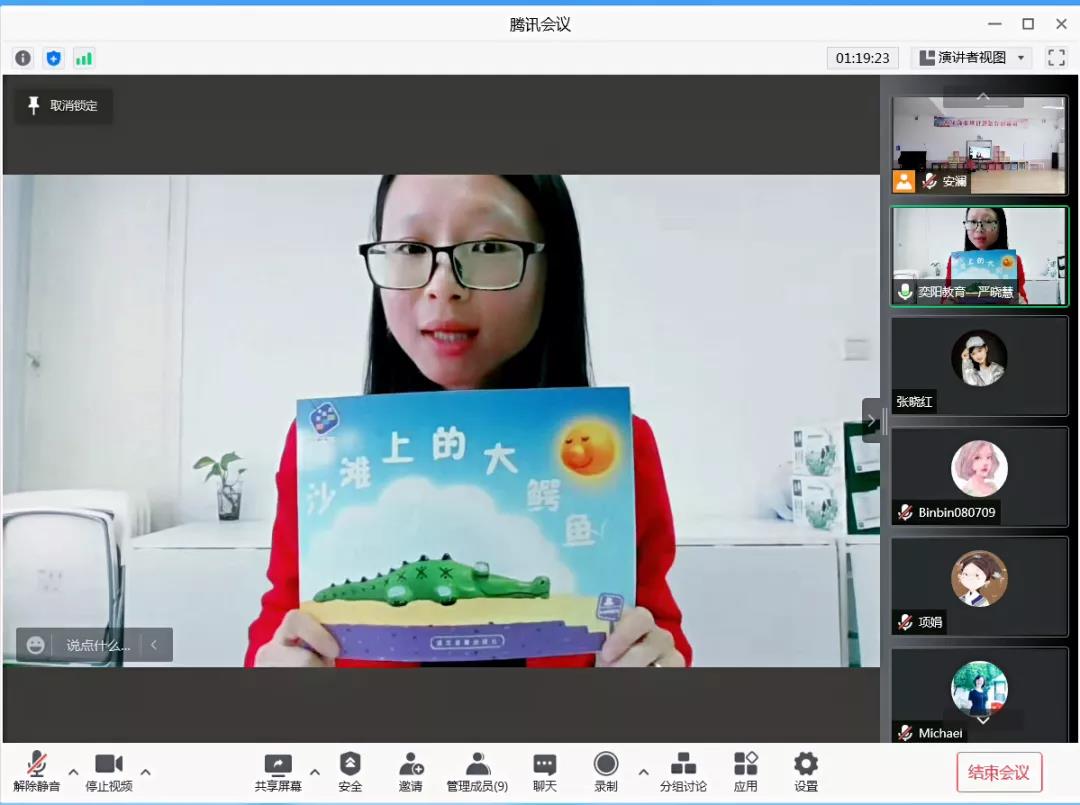
Task: Collapse the participant video sidebar
Action: coord(871,420)
